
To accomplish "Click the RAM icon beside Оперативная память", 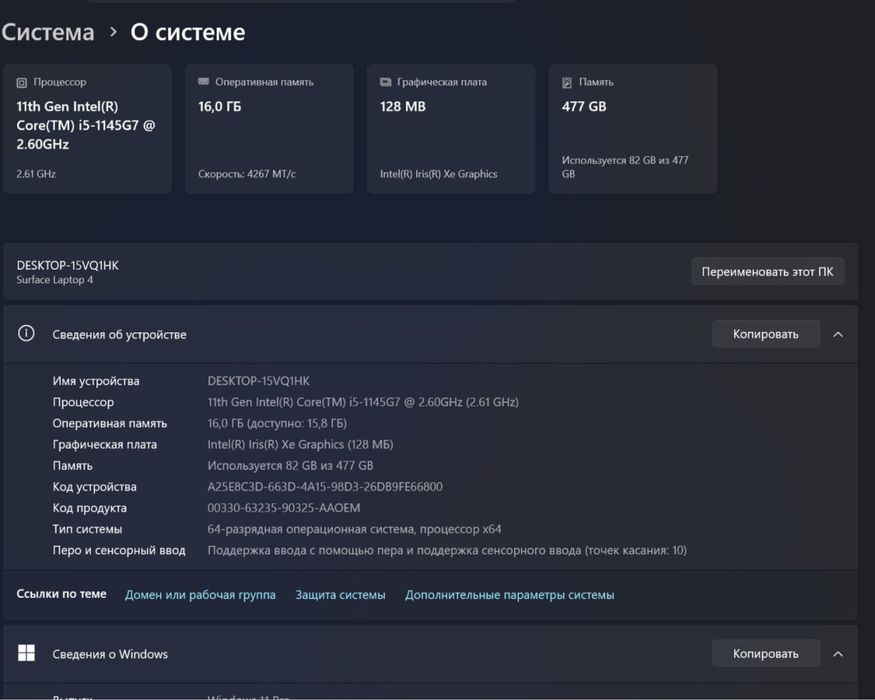I will click(203, 81).
